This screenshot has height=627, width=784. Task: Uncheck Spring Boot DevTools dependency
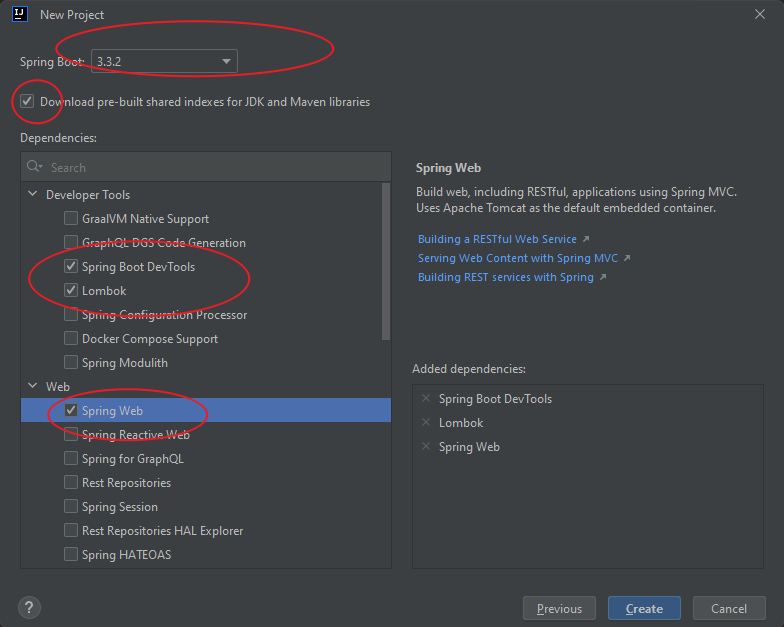click(x=71, y=266)
